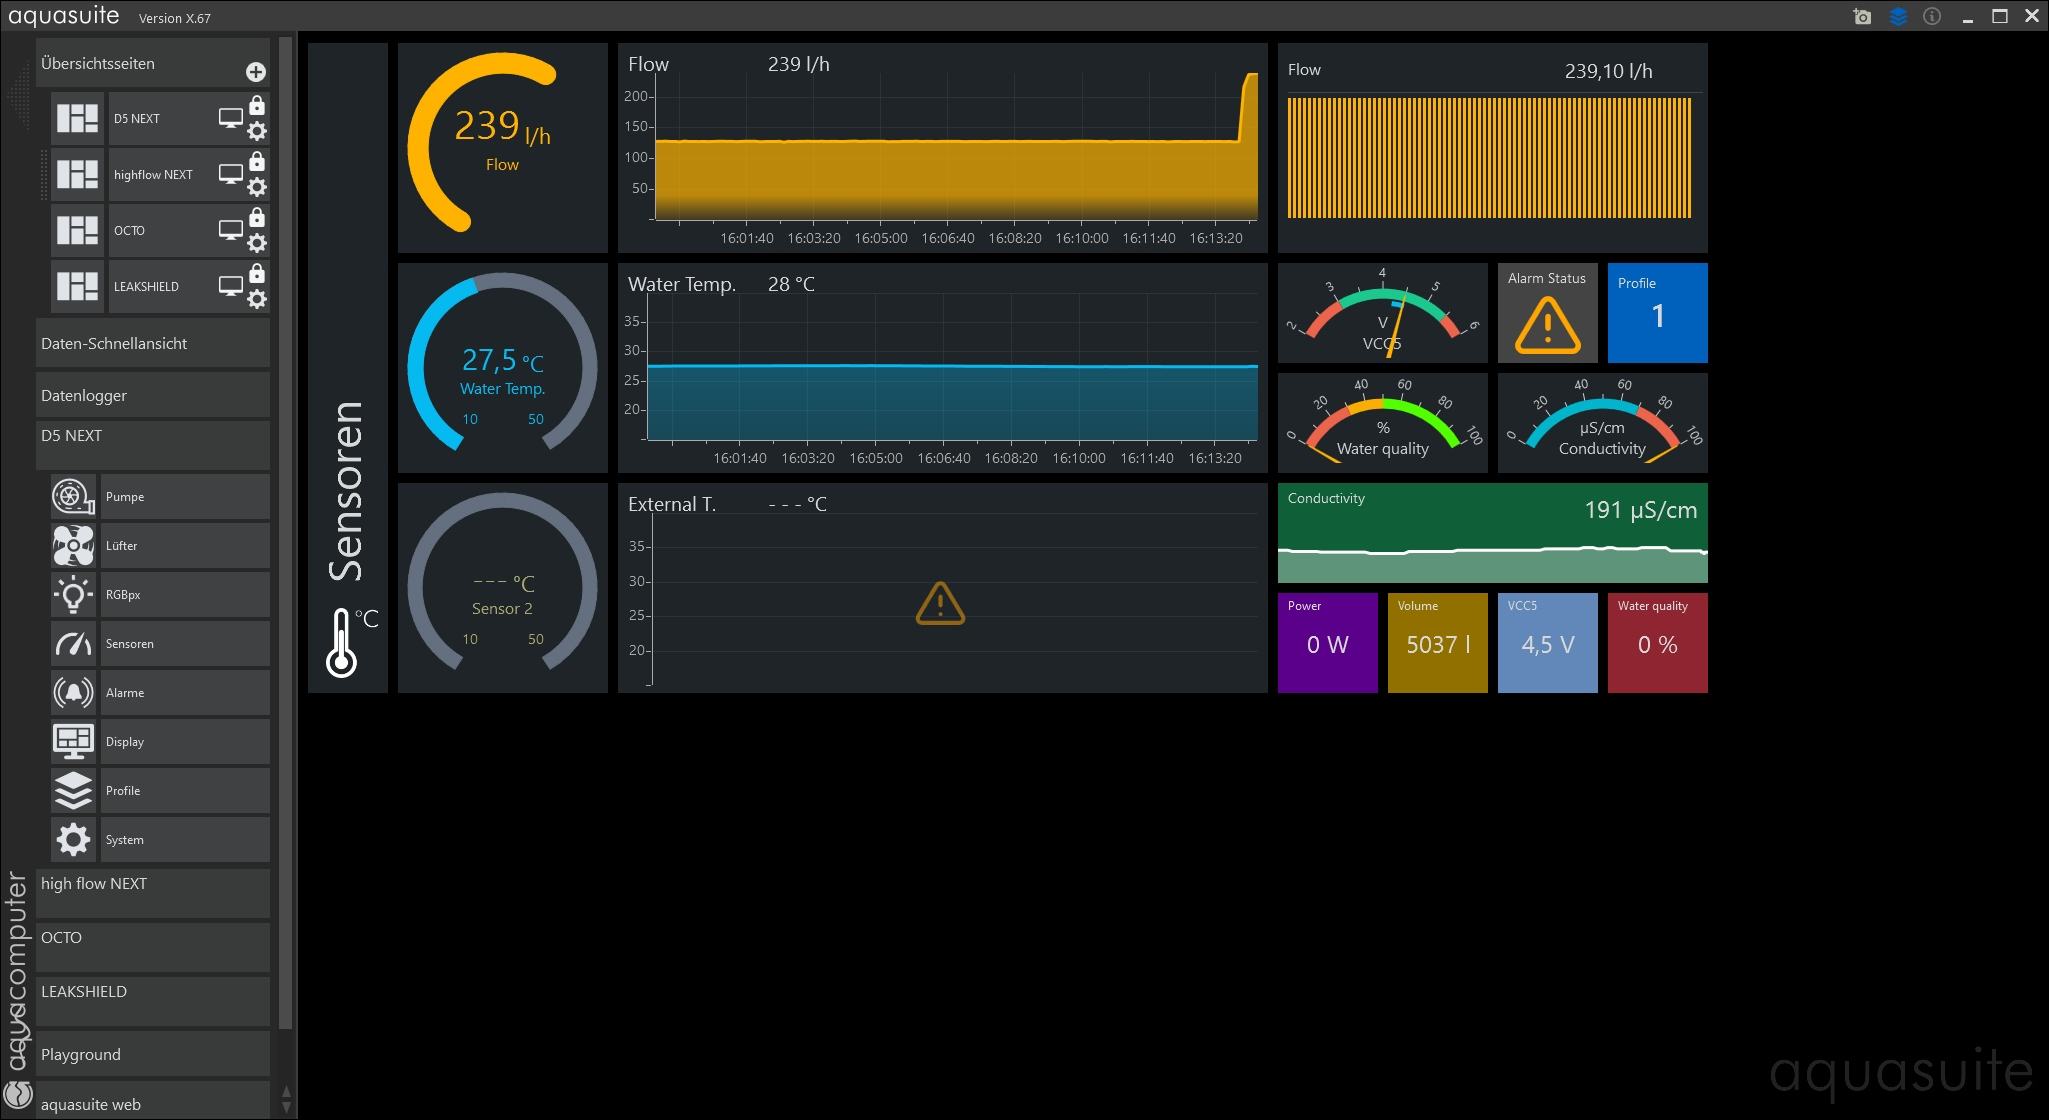Show highflow NEXT page on desktop monitor icon
The image size is (2049, 1120).
[x=231, y=175]
